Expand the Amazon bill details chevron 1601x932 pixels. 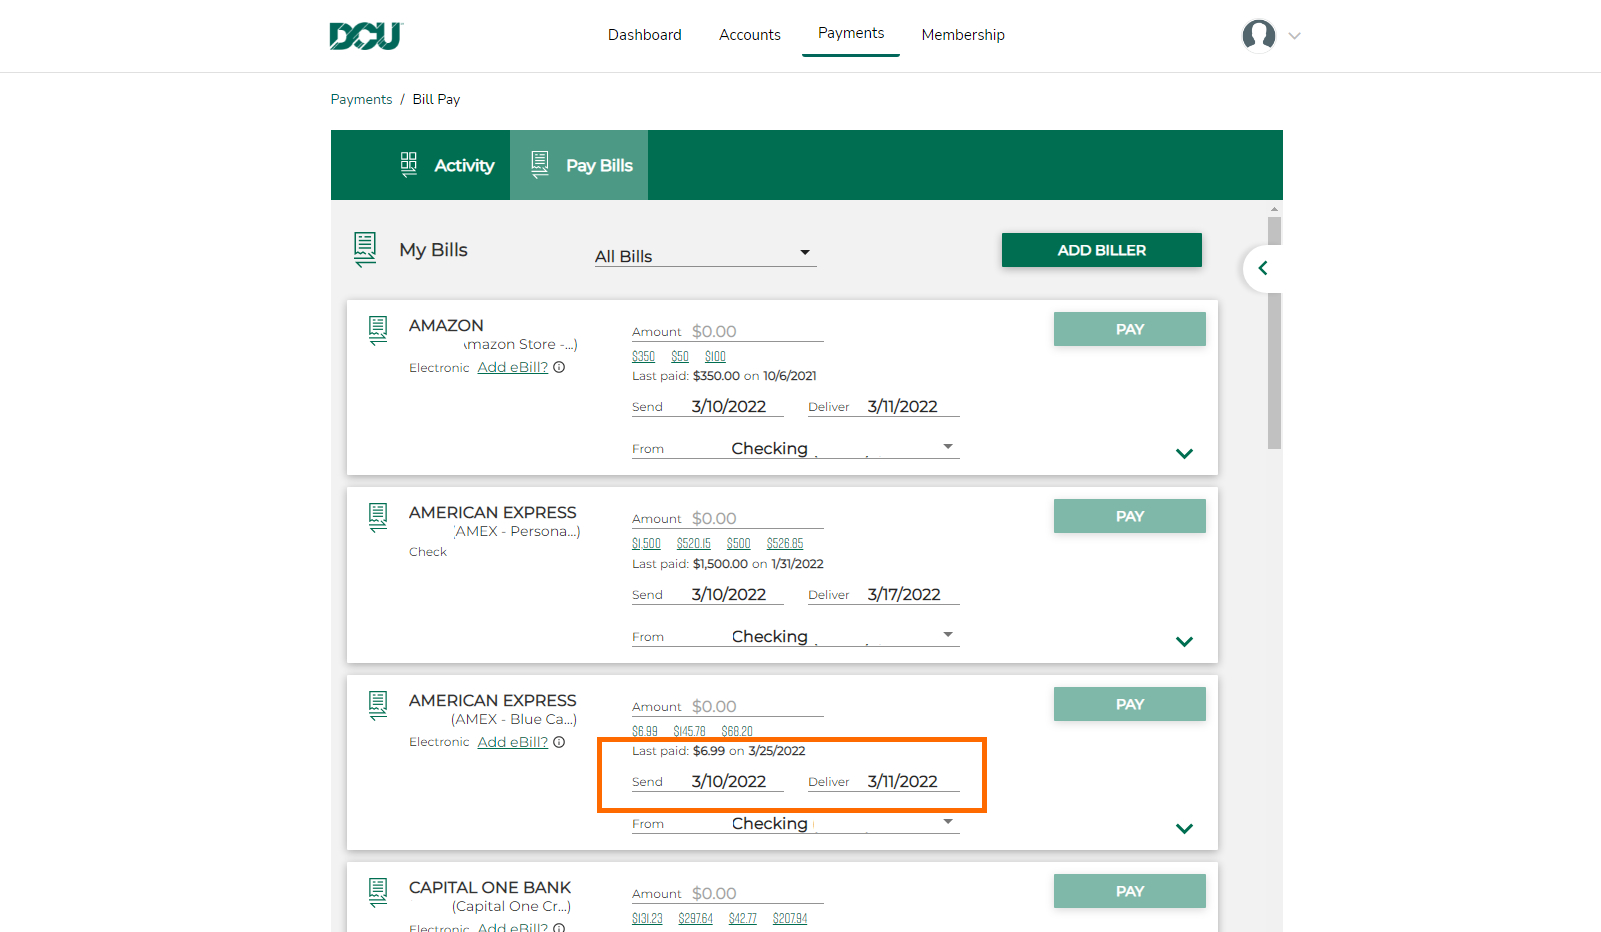pos(1184,454)
